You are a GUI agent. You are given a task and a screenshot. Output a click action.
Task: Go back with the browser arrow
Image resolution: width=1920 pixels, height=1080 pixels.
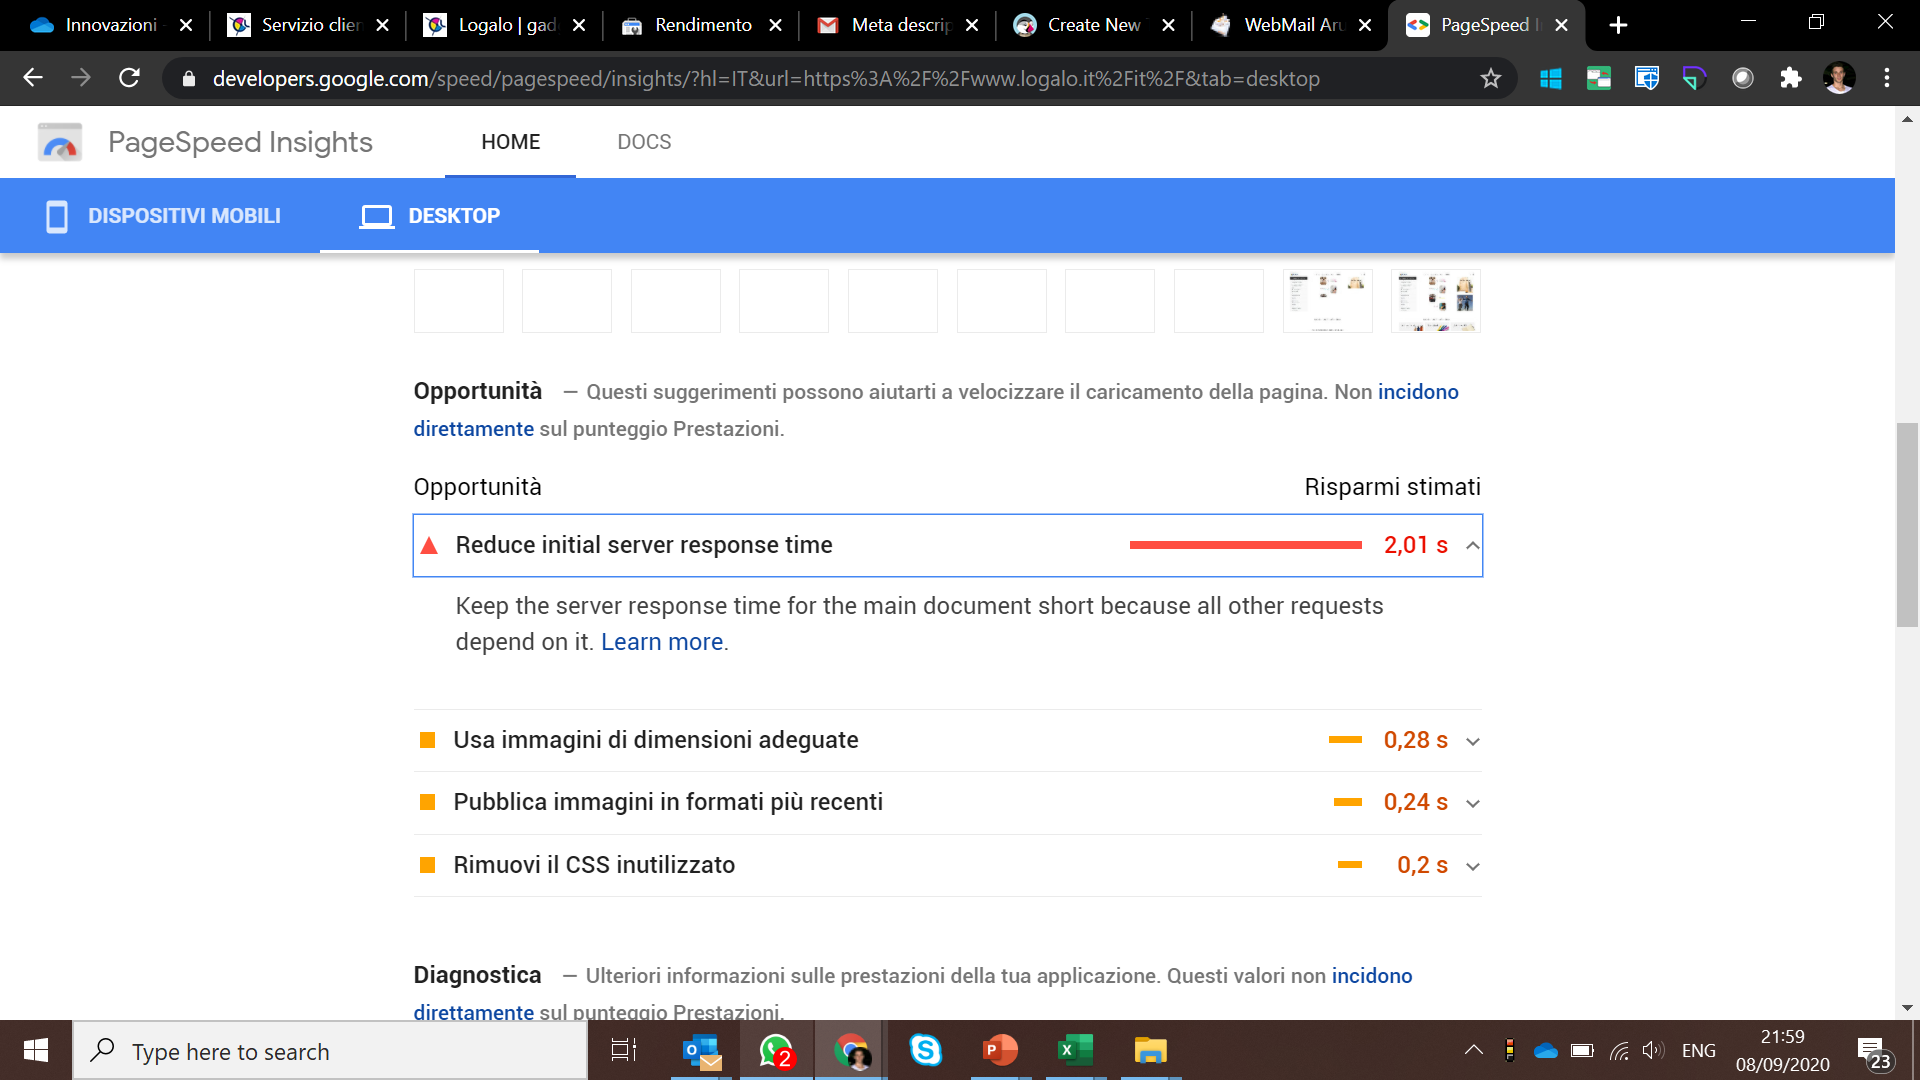[x=33, y=78]
